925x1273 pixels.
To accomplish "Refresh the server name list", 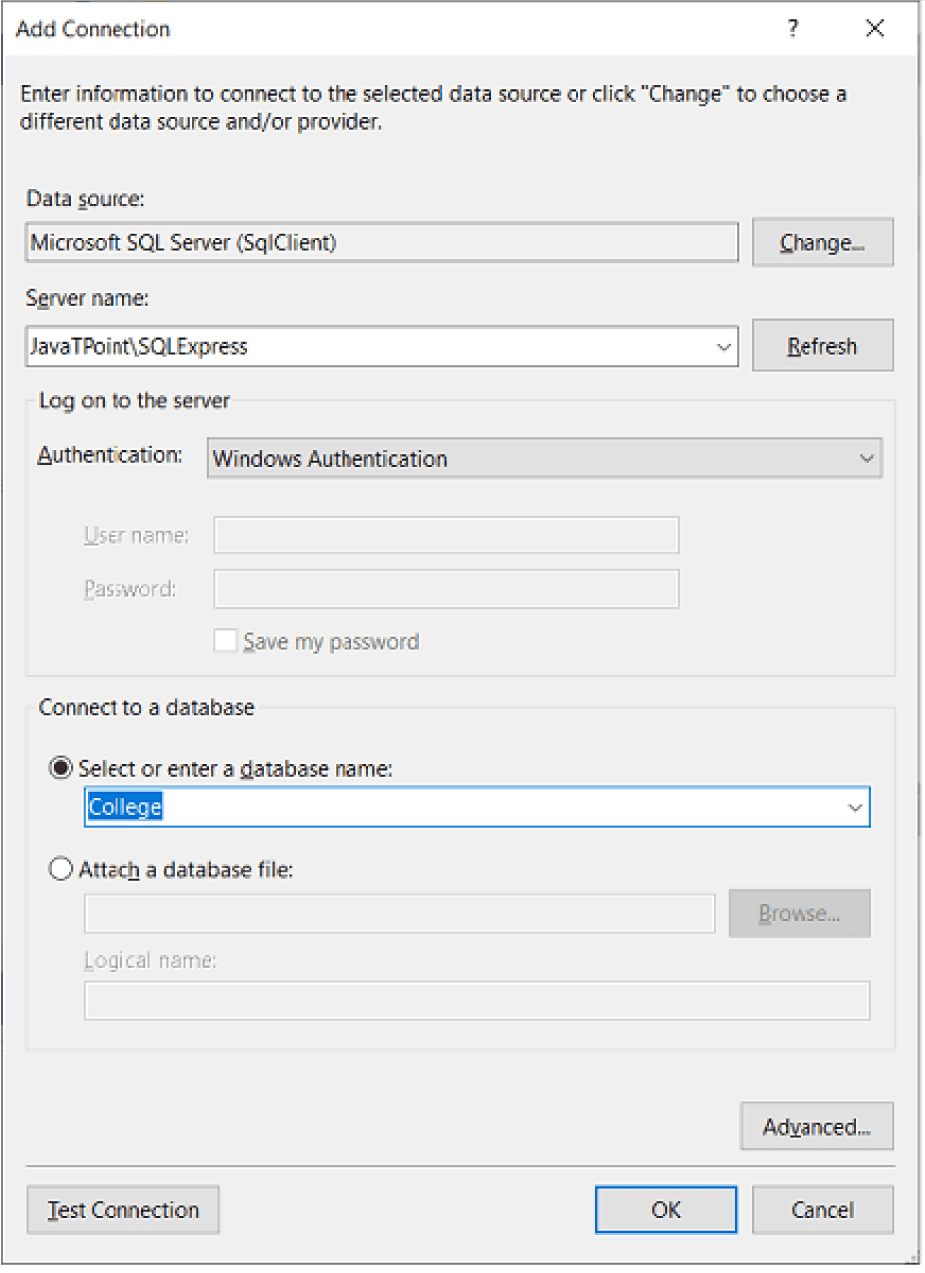I will click(822, 347).
